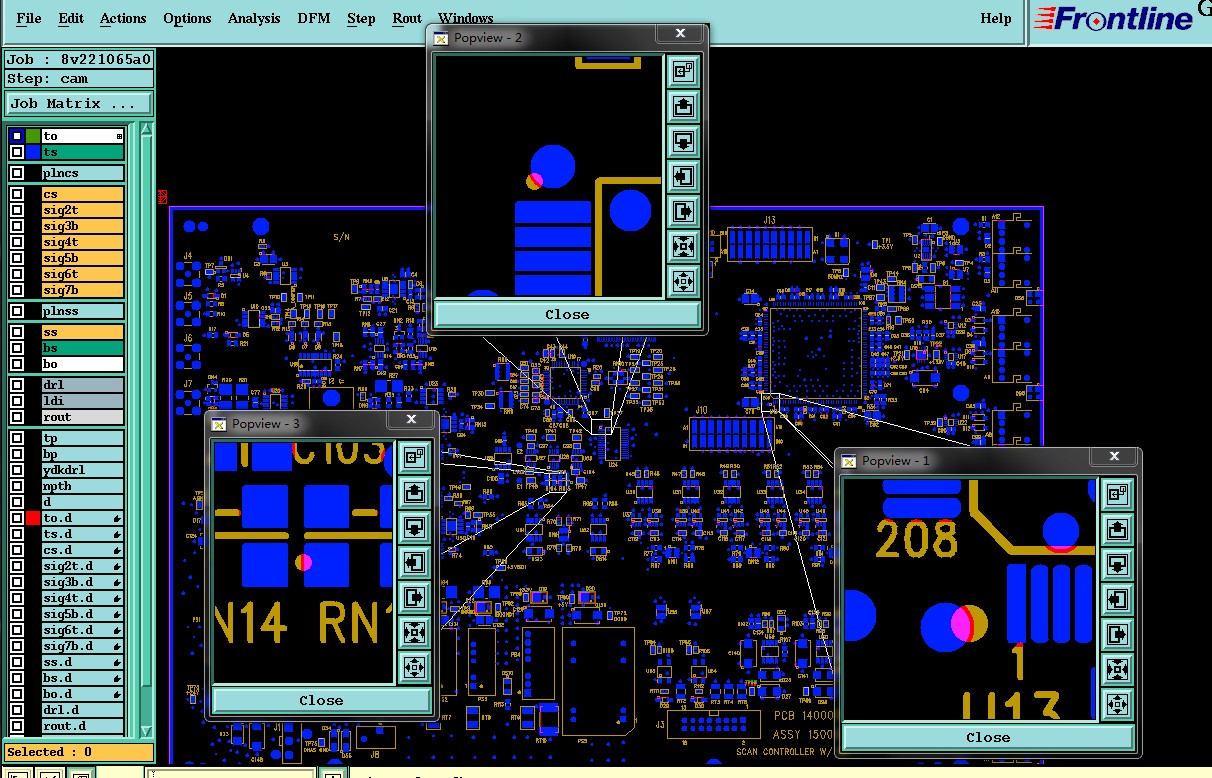This screenshot has width=1212, height=778.
Task: Click inward-arrows zoom icon in Popview - 2
Action: 683,246
